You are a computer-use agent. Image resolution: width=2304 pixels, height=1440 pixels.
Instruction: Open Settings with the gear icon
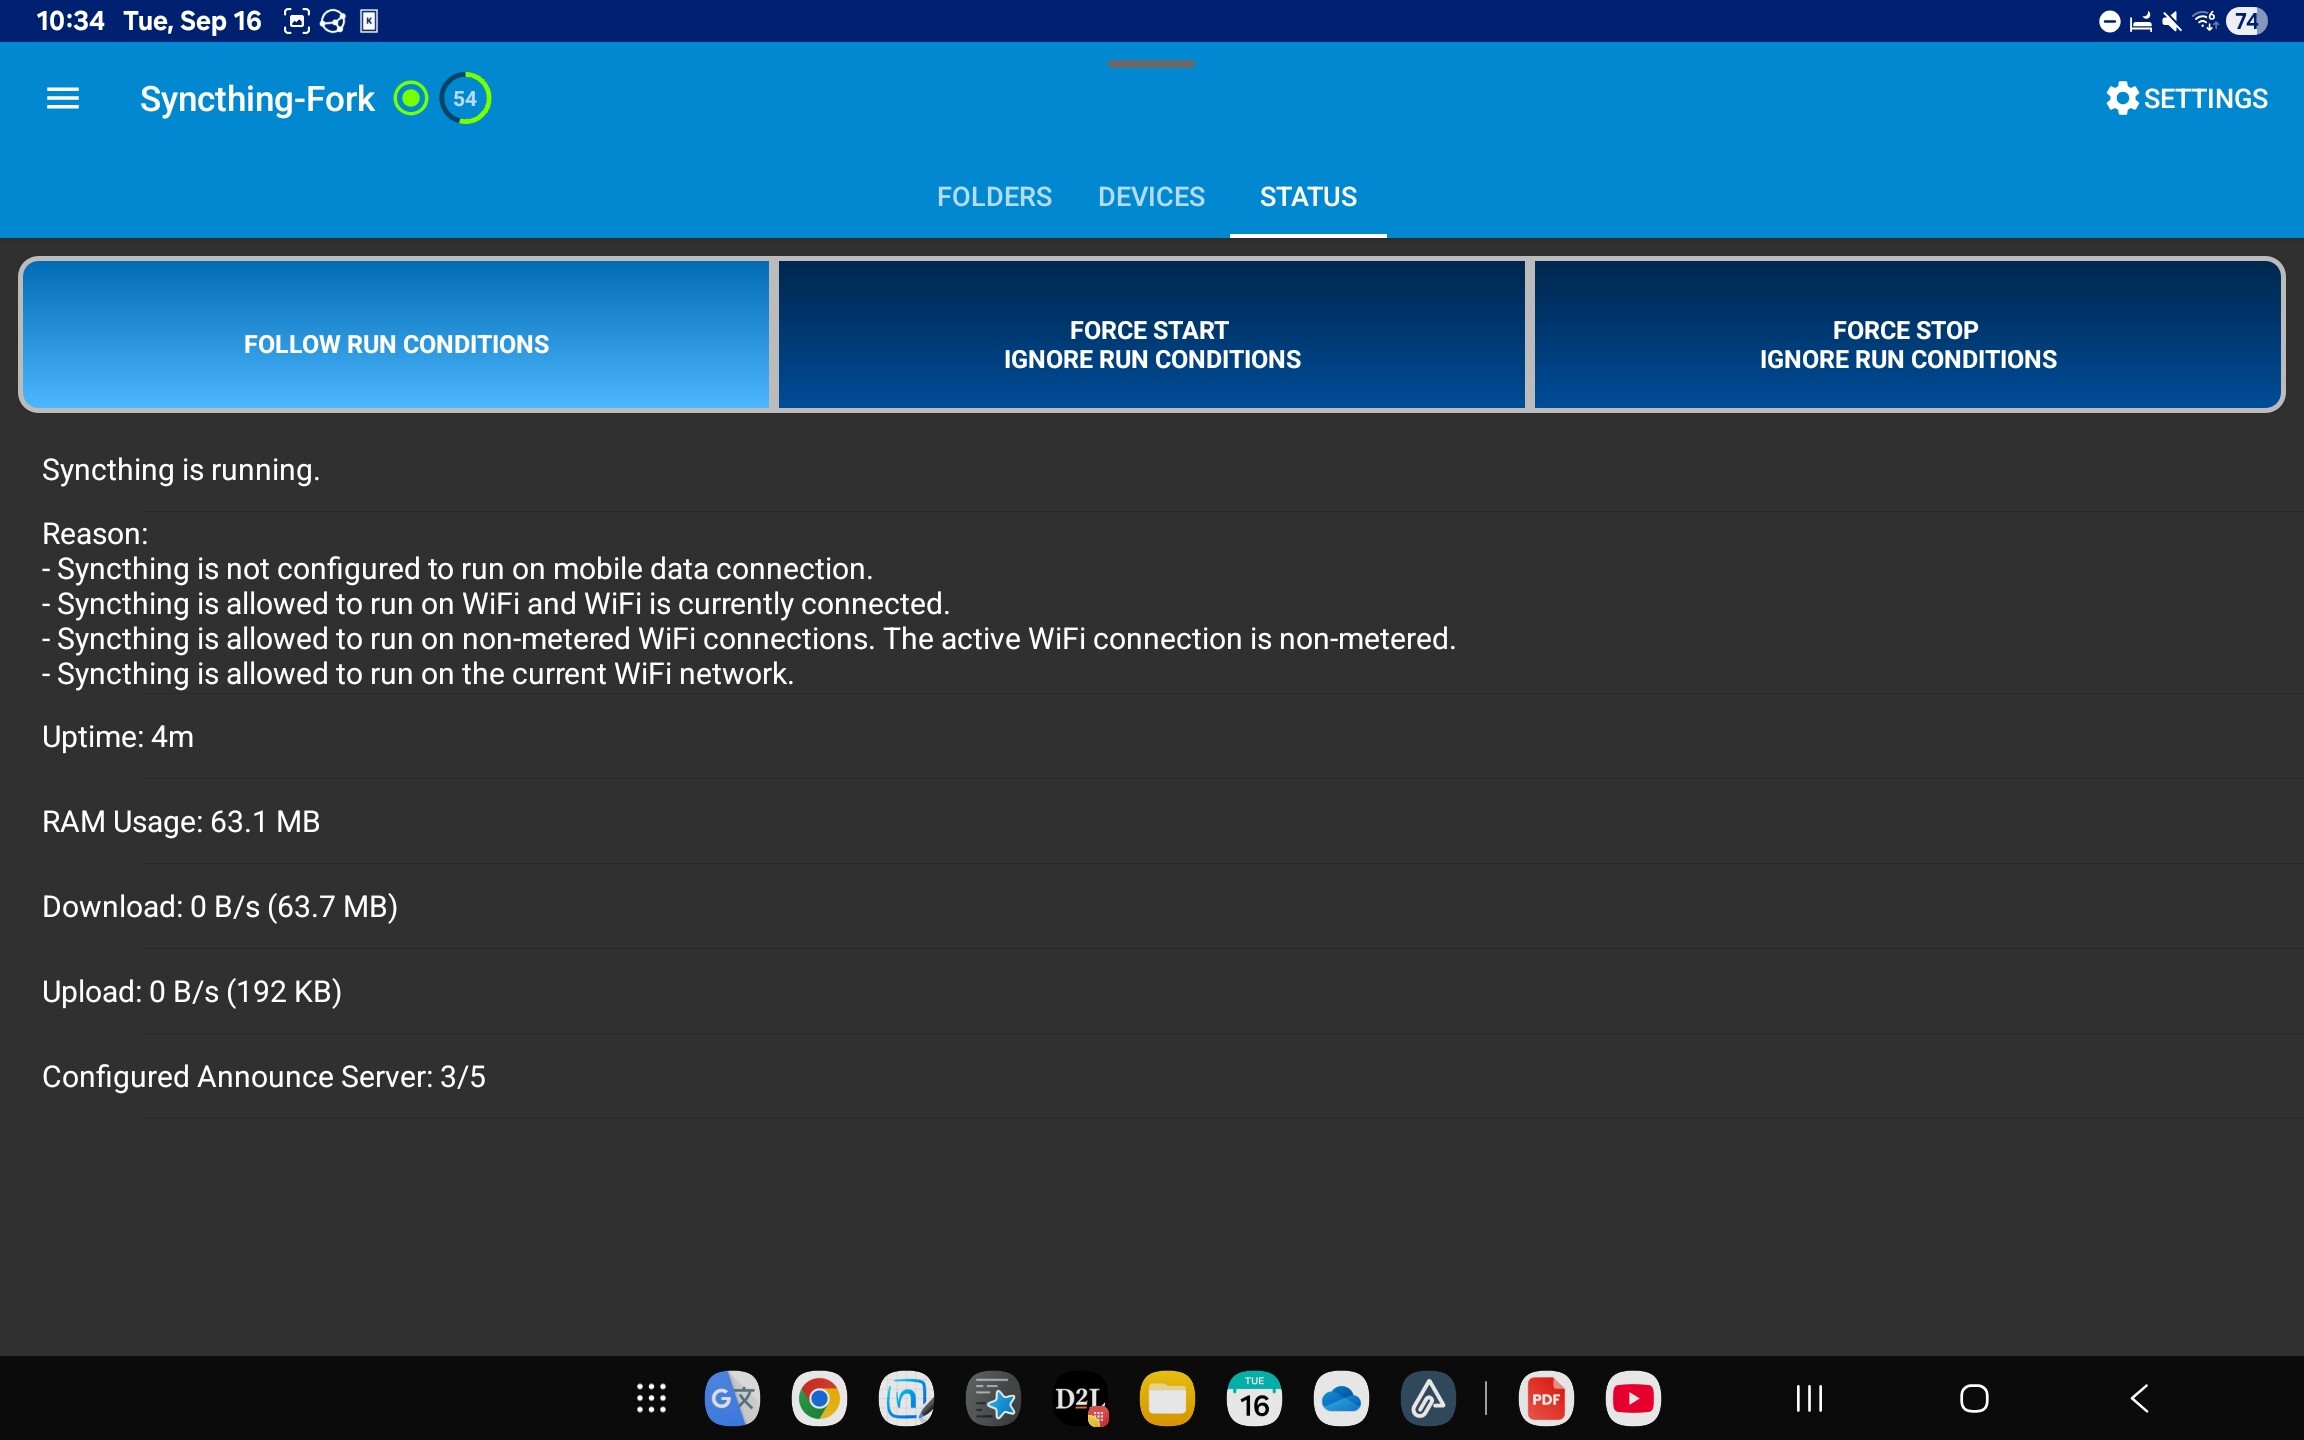point(2186,98)
